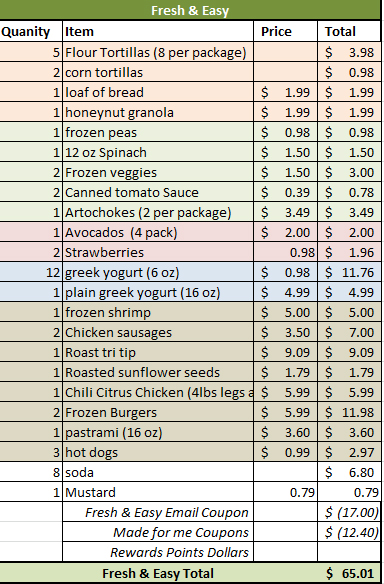Select the Avocados (4 pack) item cell
The image size is (384, 584).
coord(158,232)
